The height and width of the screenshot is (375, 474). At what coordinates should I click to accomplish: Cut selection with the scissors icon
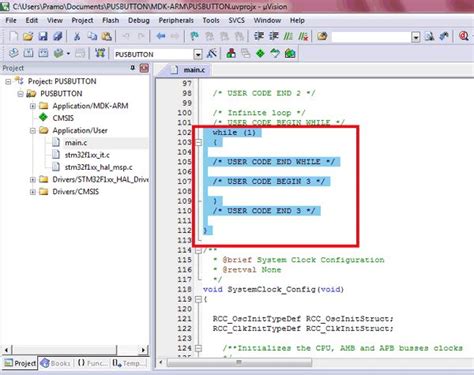(77, 36)
